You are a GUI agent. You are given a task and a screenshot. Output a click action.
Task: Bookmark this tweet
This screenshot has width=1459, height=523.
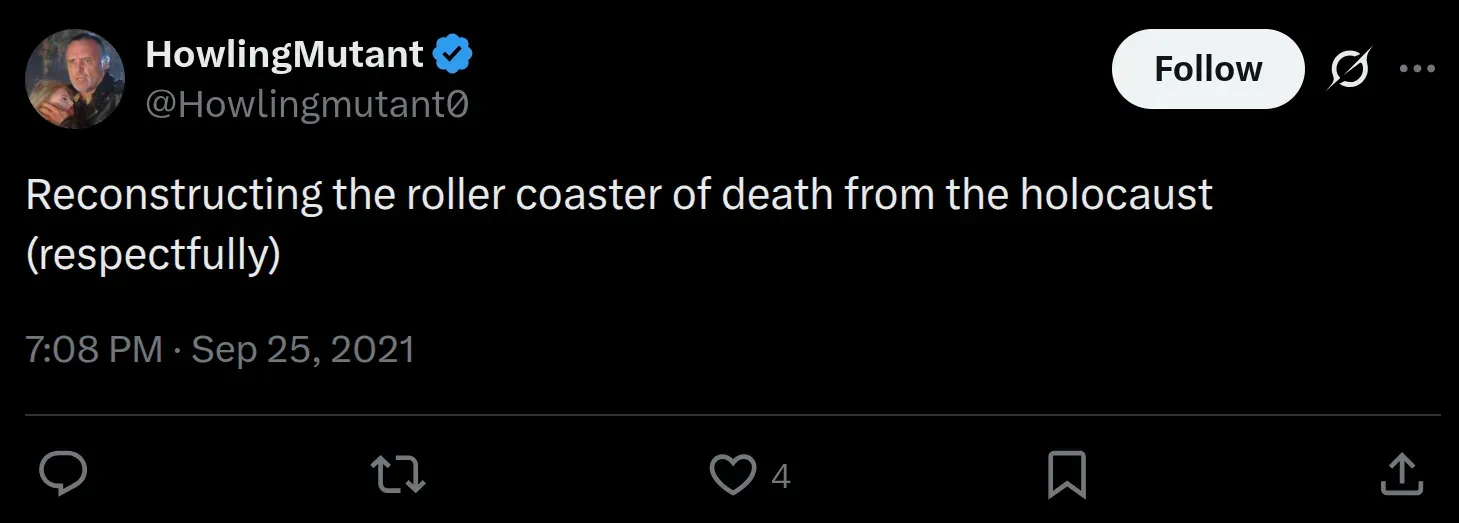click(x=1066, y=474)
